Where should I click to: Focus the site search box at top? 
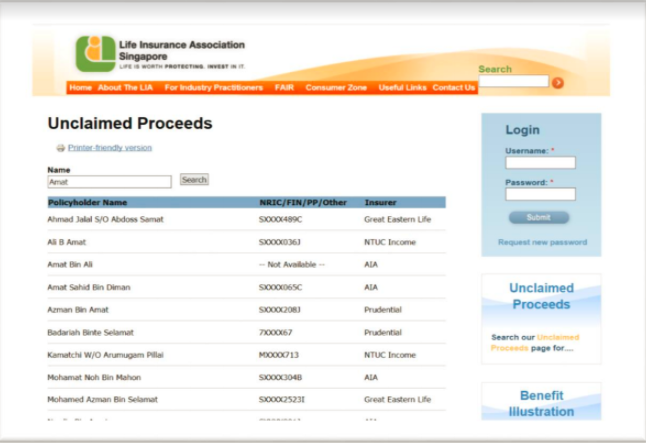(512, 82)
